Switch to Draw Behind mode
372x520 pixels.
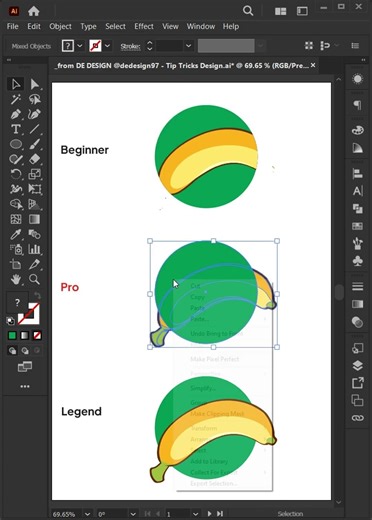click(x=25, y=351)
